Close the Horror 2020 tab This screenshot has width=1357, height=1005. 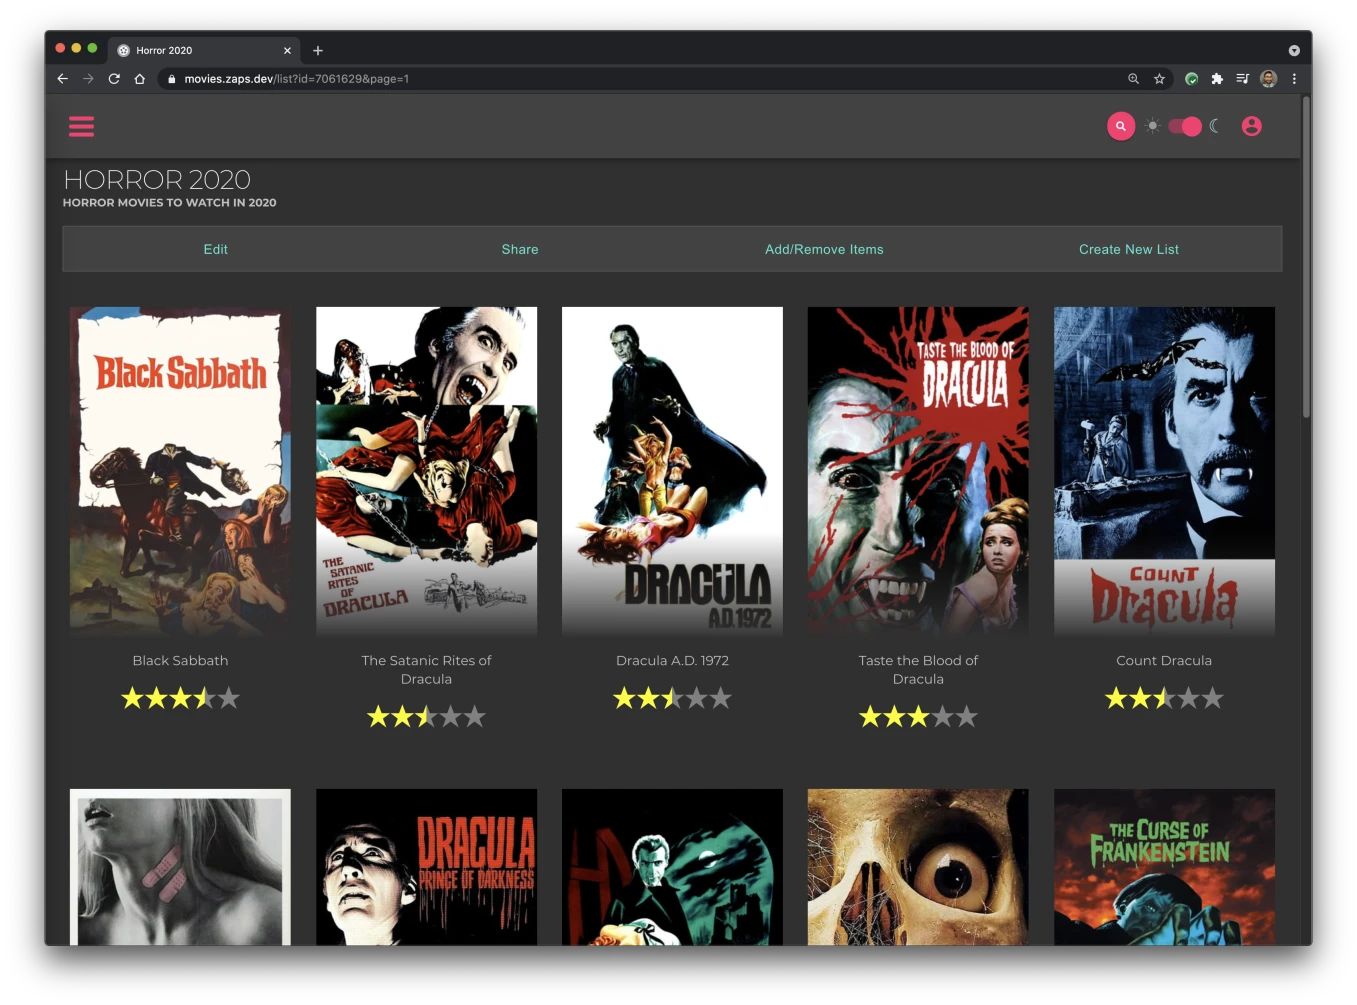[287, 50]
